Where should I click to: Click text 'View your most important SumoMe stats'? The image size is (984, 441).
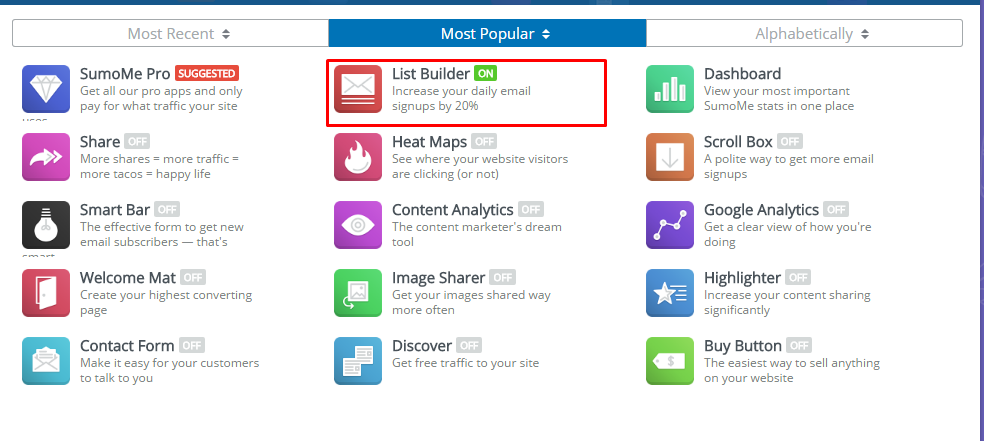(777, 98)
